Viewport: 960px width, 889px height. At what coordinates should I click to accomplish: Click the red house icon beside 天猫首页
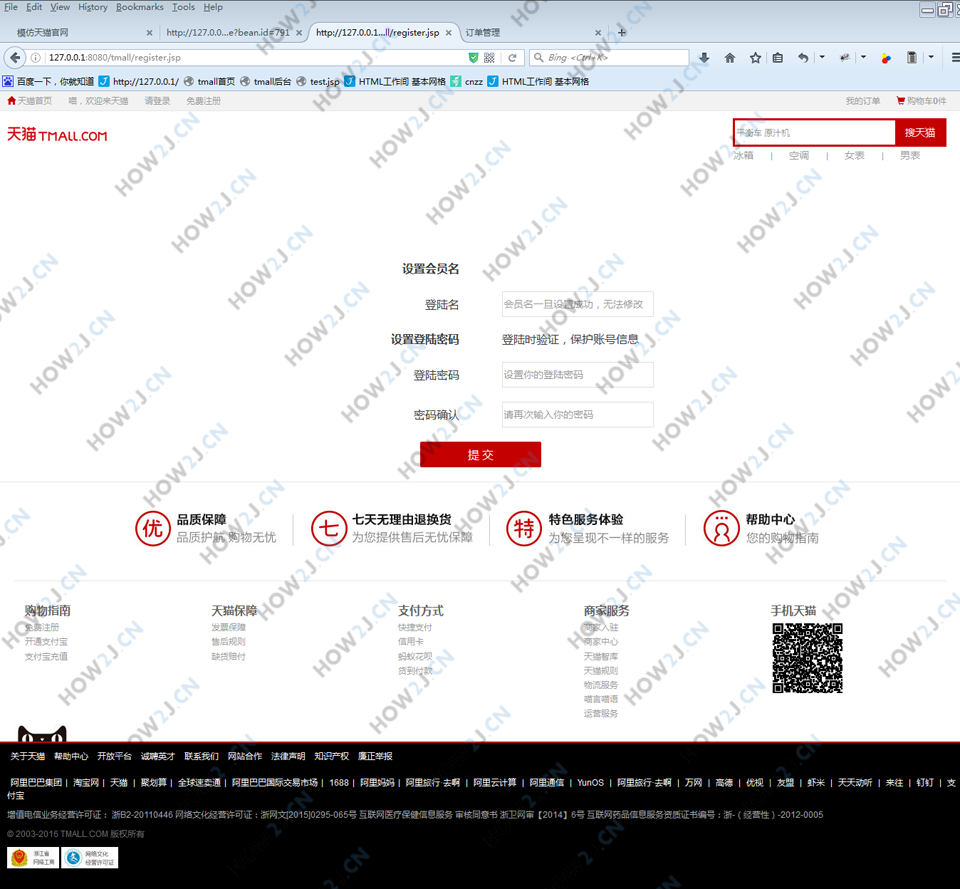point(11,100)
